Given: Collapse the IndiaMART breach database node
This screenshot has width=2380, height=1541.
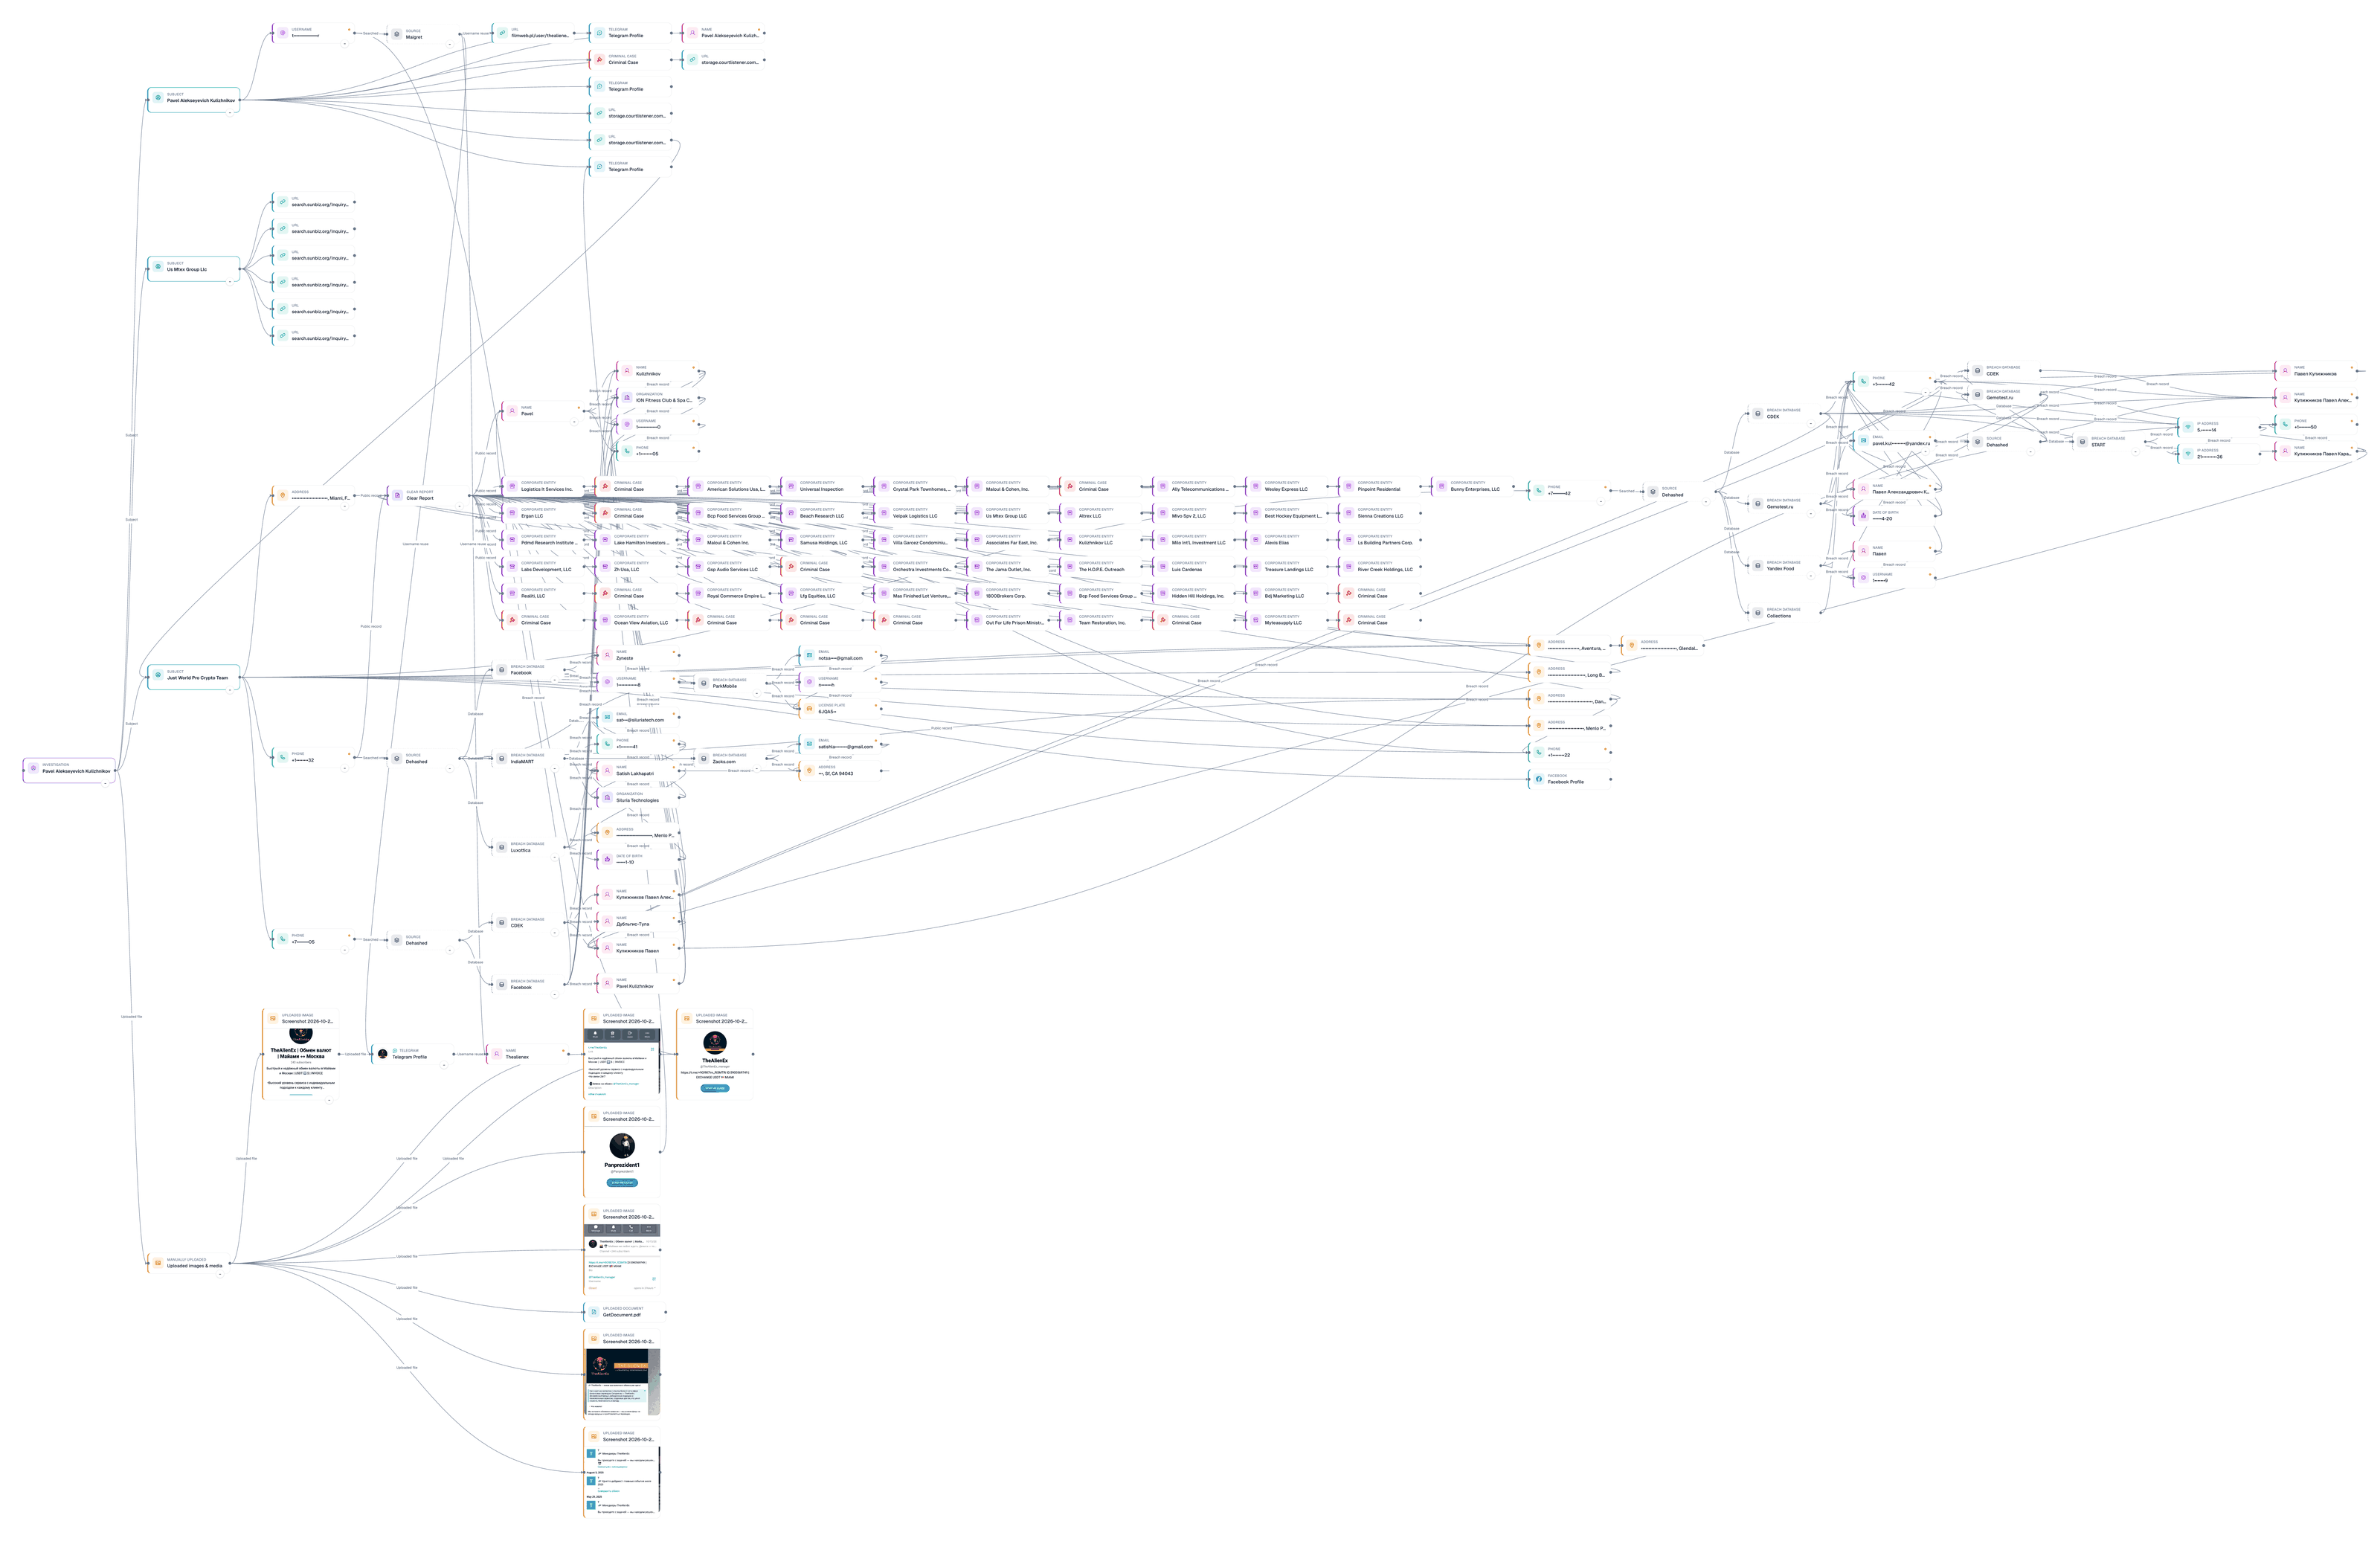Looking at the screenshot, I should click(x=555, y=770).
